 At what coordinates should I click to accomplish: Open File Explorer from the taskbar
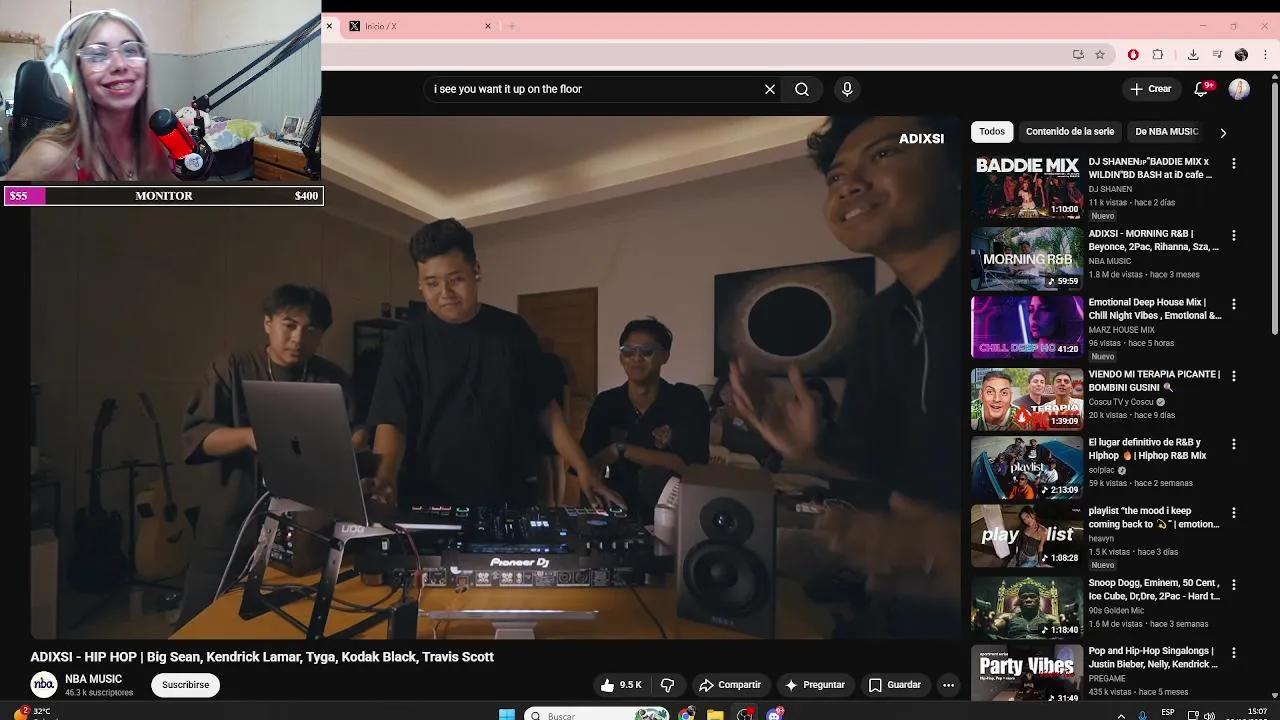click(x=715, y=714)
